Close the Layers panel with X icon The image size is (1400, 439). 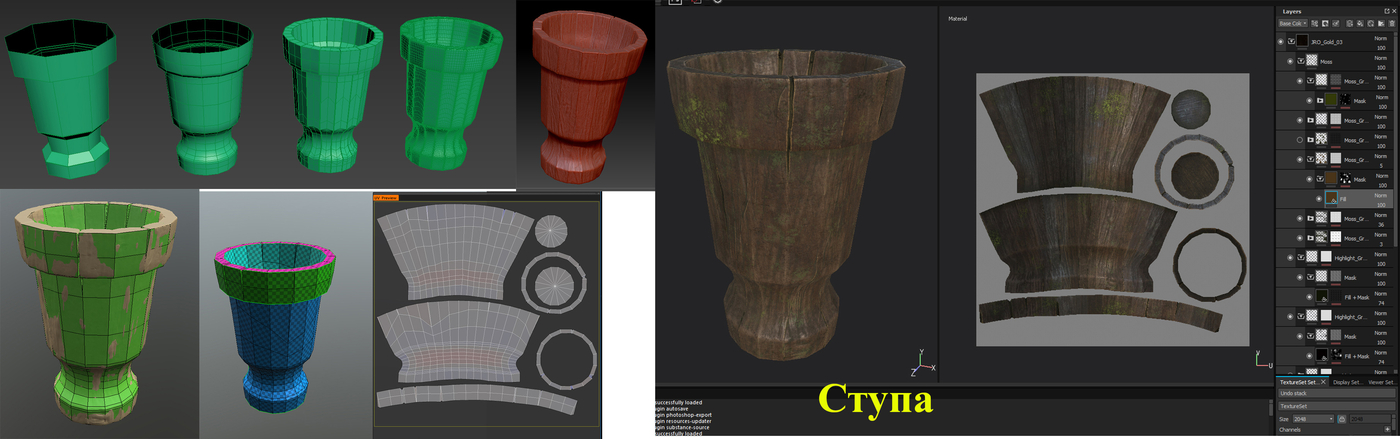[1394, 11]
